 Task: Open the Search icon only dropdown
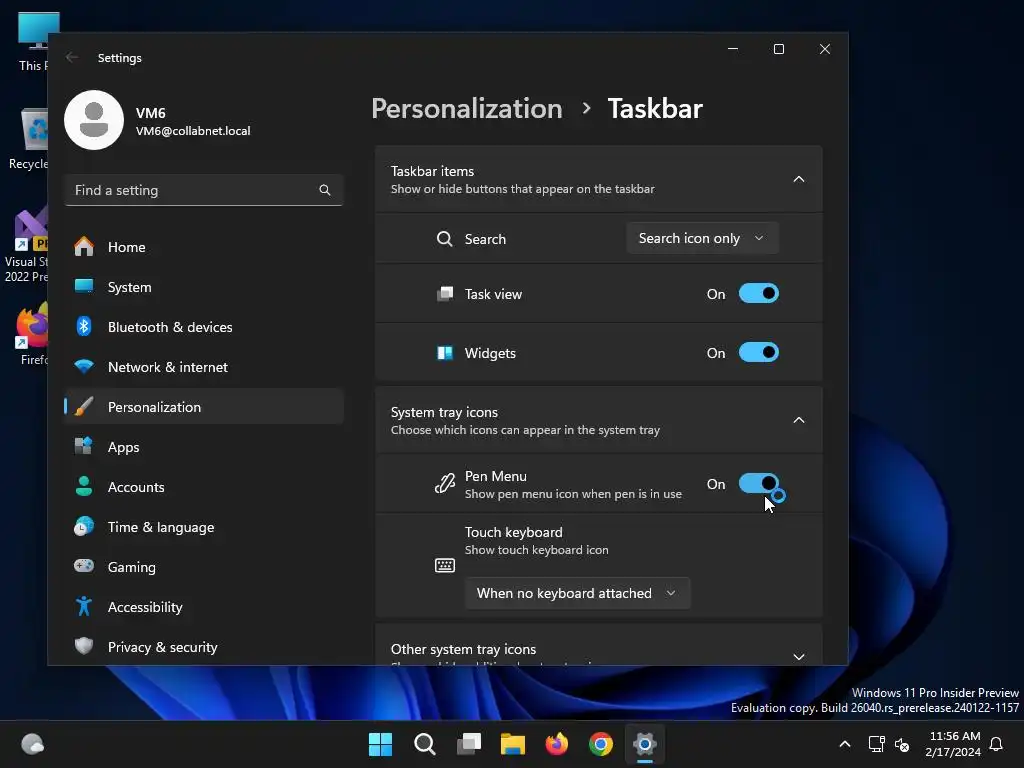pos(702,238)
